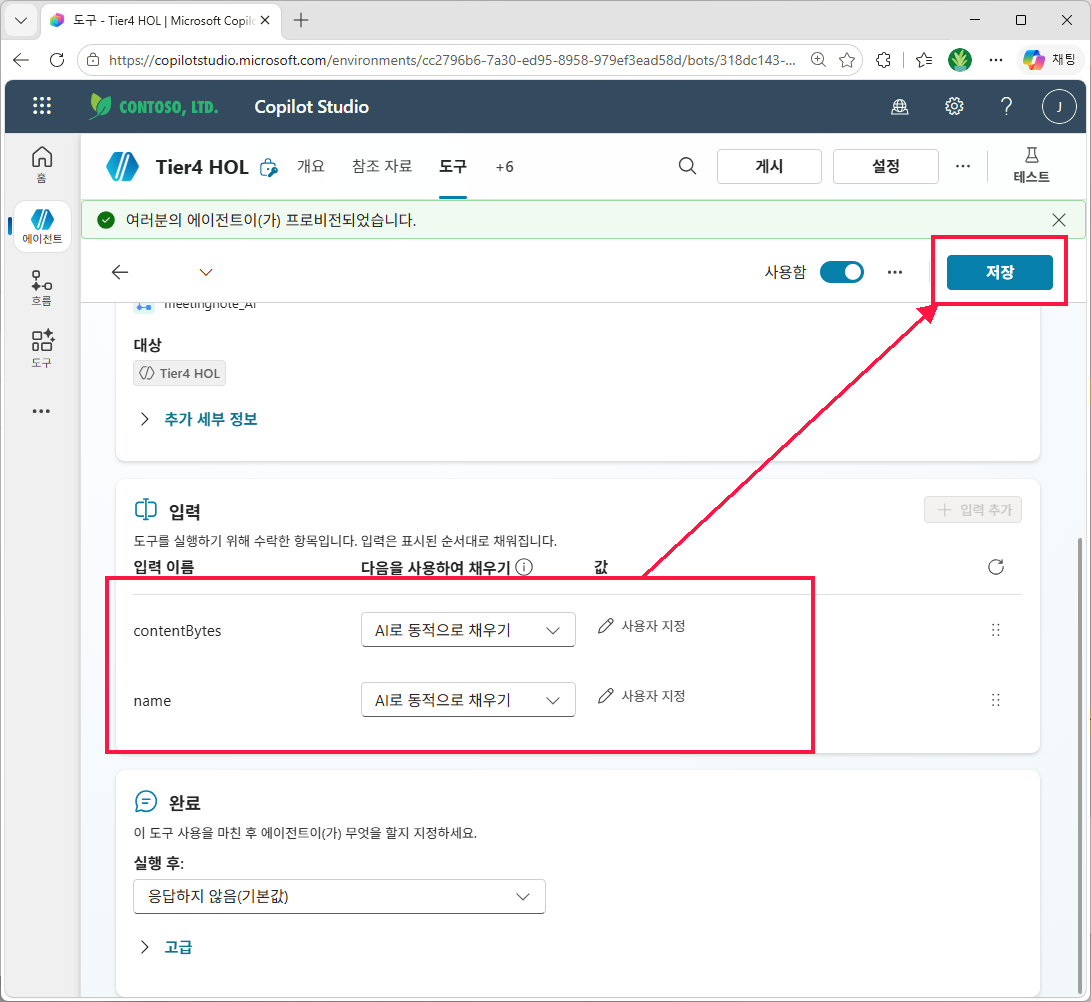Open browser settings and more menu
The image size is (1091, 1002).
996,60
